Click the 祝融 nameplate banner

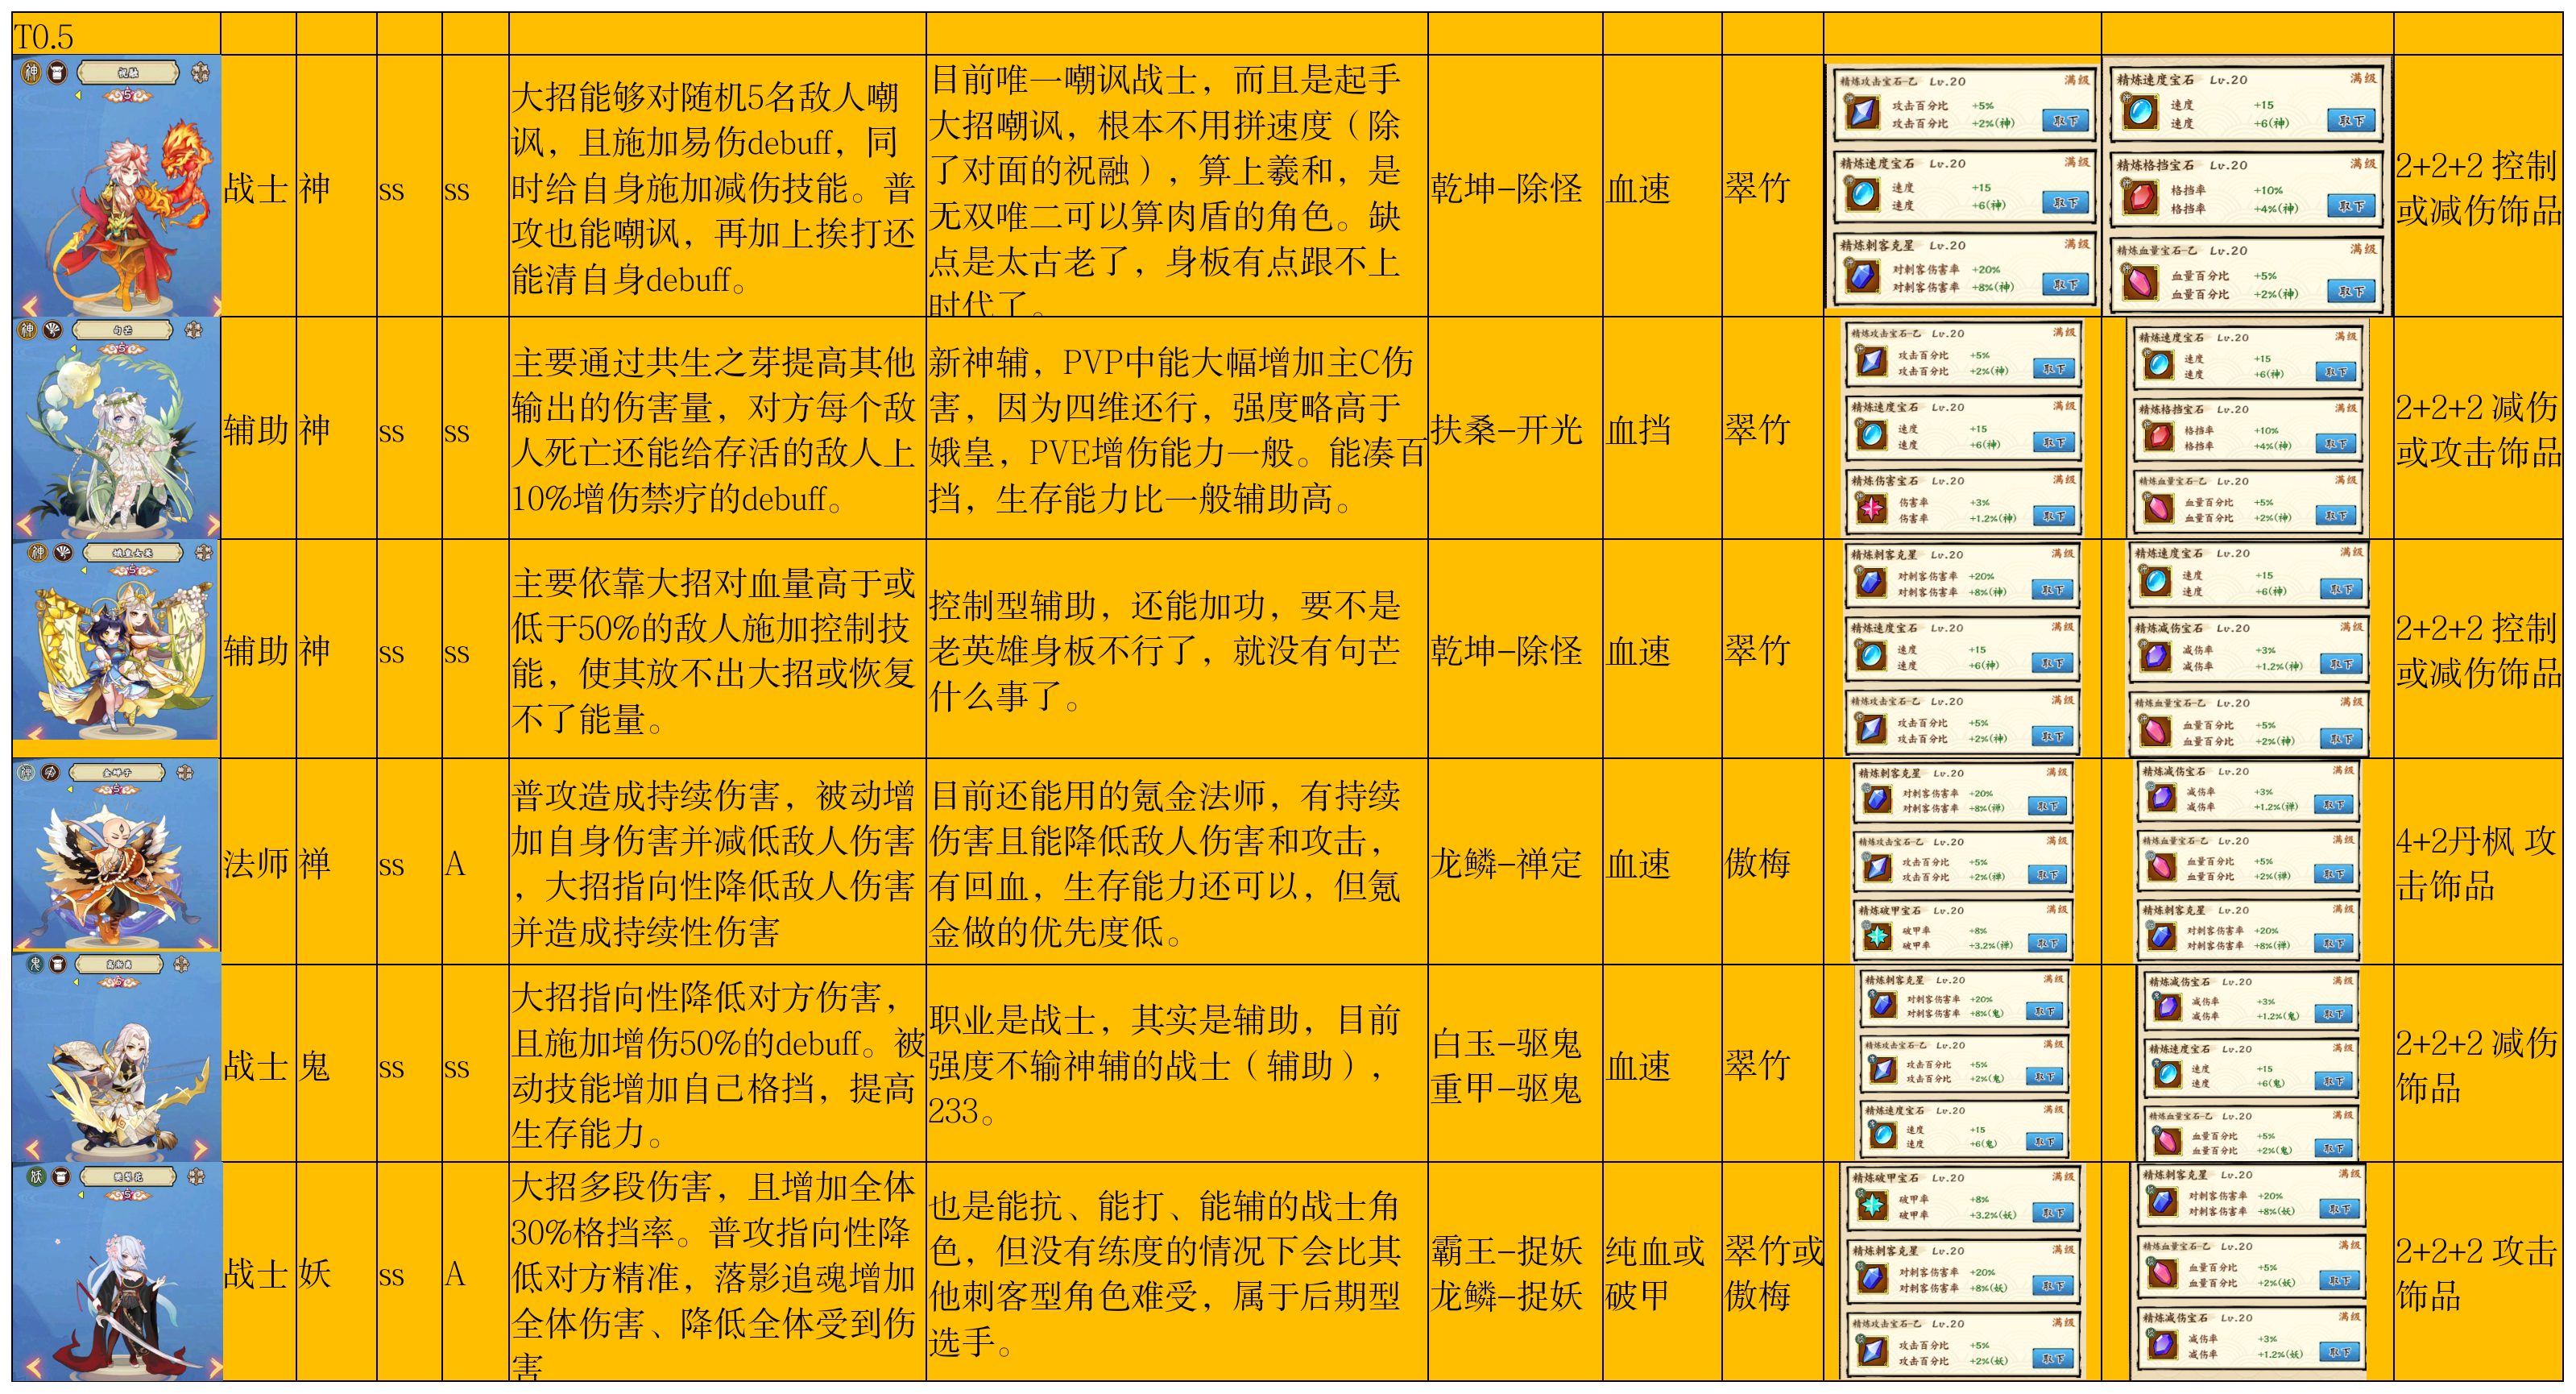(128, 72)
